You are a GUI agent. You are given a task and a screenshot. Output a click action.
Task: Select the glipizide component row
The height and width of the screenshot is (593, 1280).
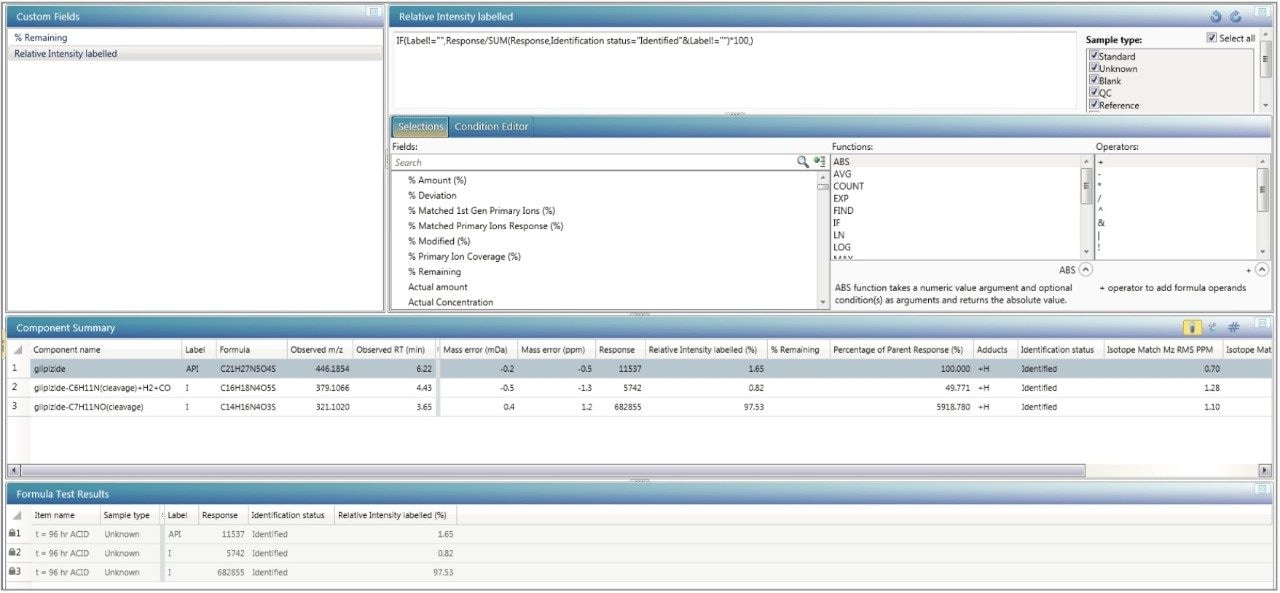[x=640, y=368]
